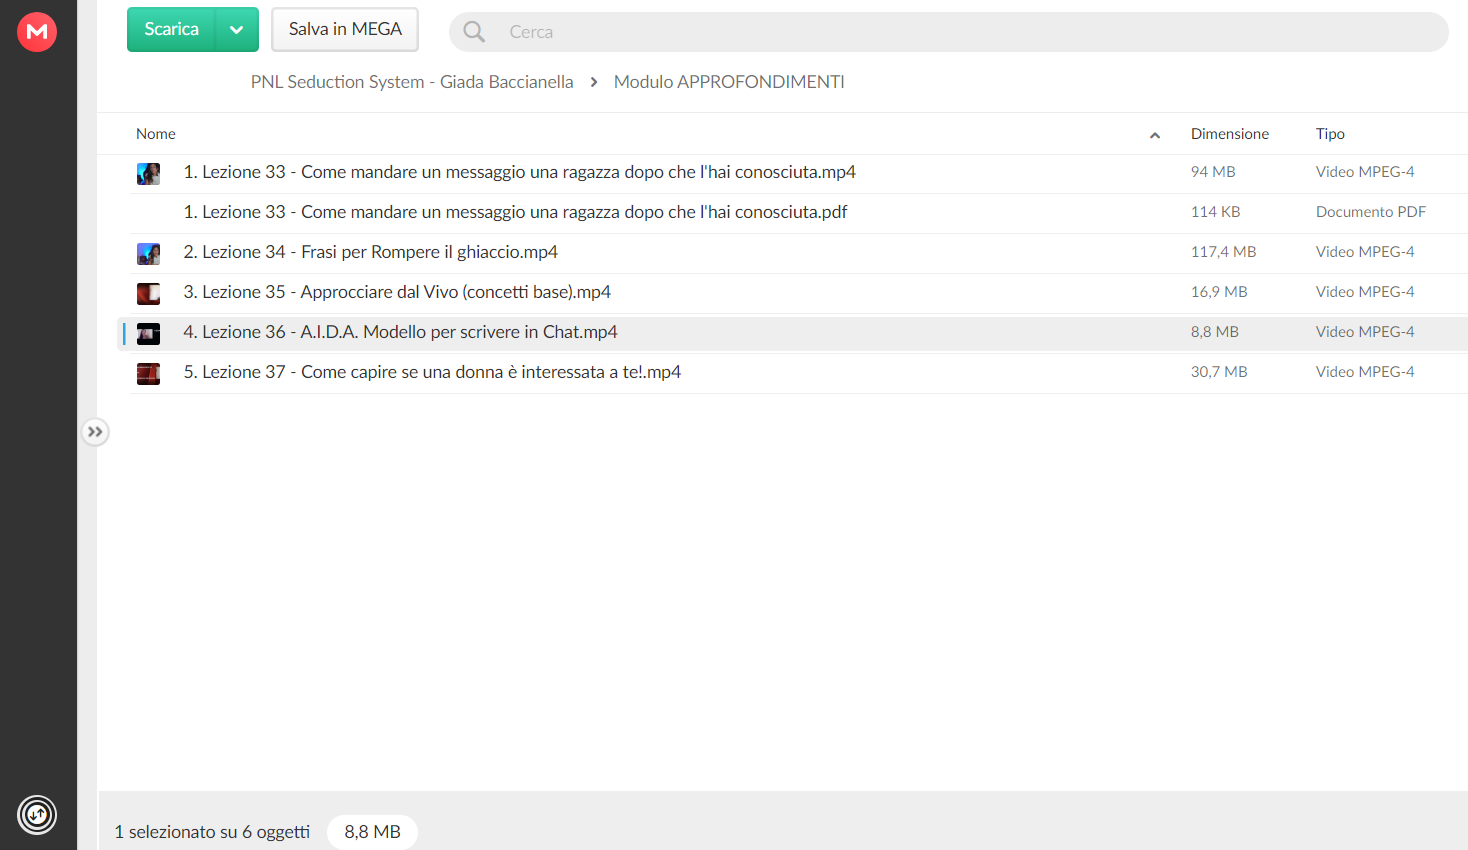Click thumbnail icon of Lezione 37 video
Viewport: 1468px width, 850px height.
148,373
